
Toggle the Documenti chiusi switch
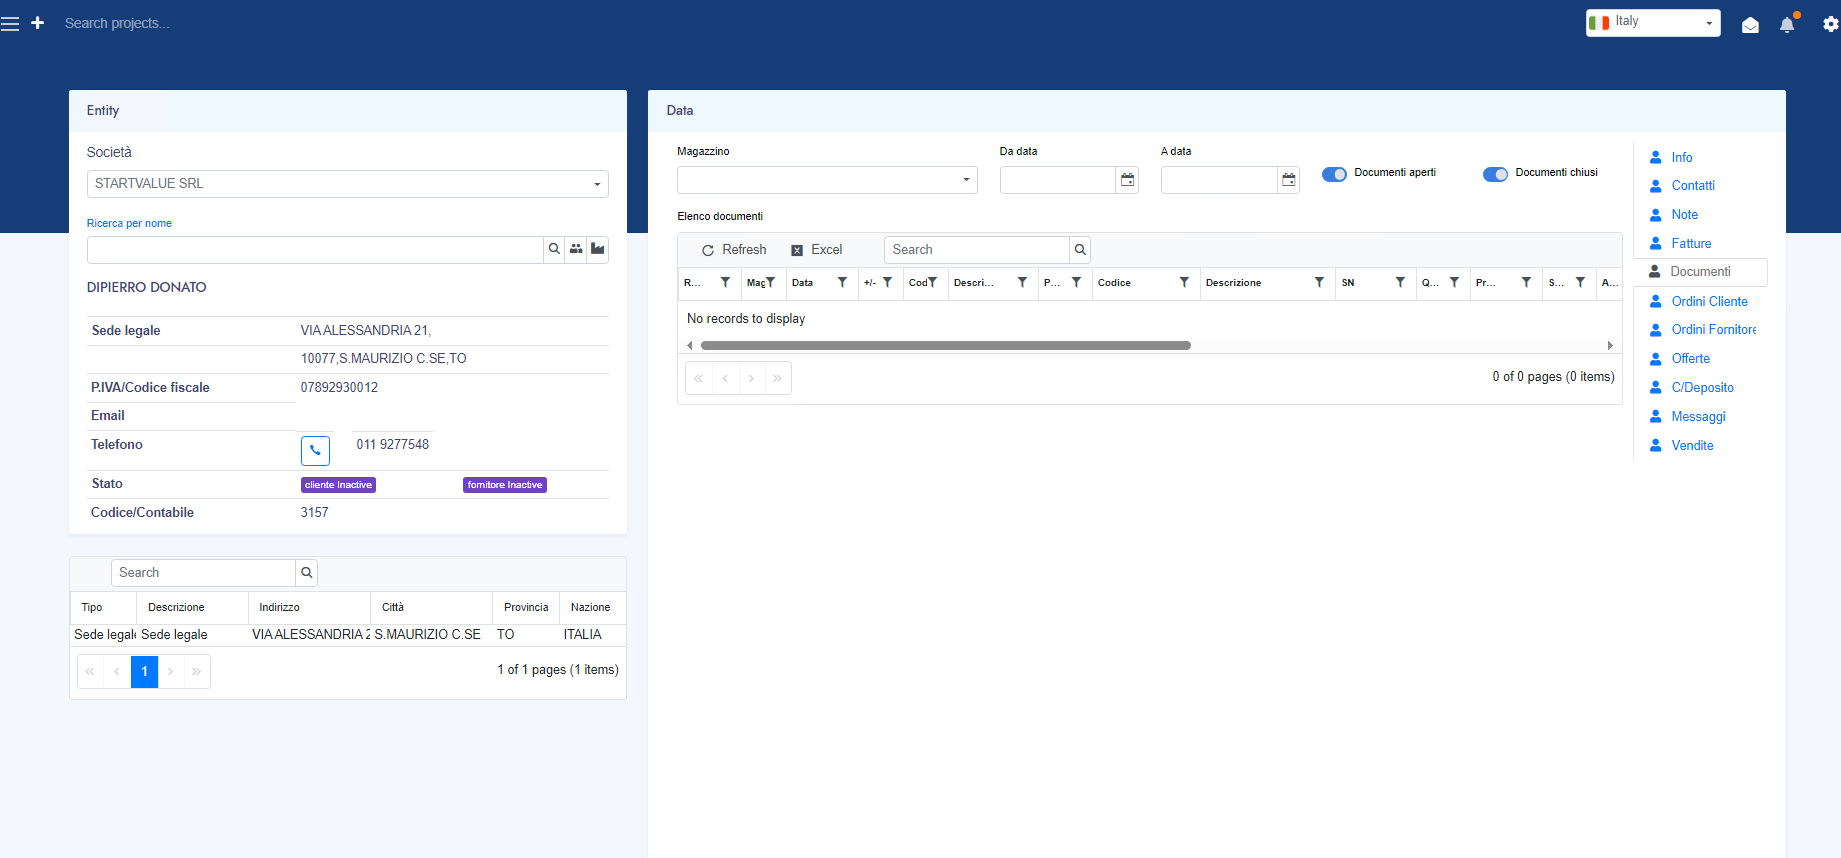click(1495, 174)
